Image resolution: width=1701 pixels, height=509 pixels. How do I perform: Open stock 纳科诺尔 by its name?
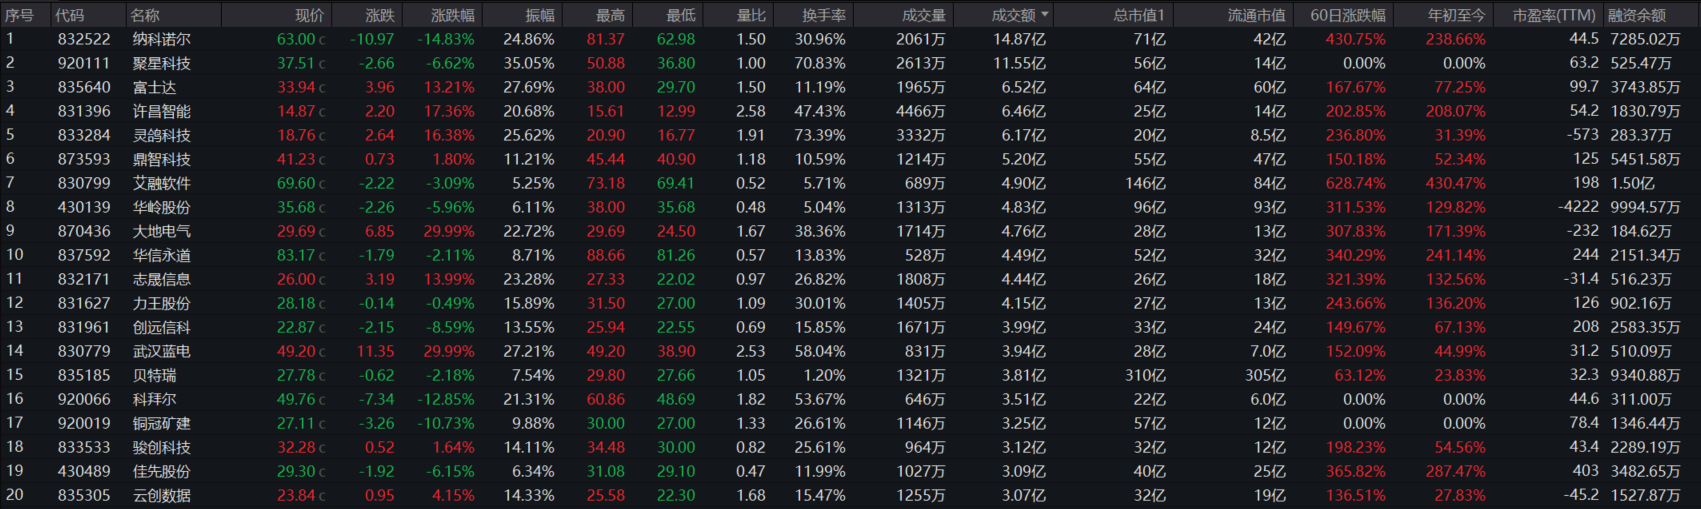pos(161,39)
